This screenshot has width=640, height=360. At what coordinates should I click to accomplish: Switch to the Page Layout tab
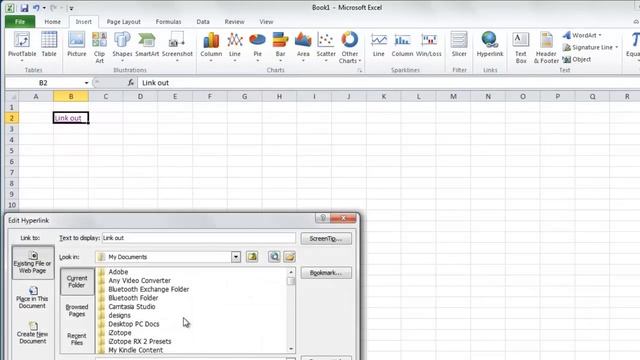click(x=124, y=22)
